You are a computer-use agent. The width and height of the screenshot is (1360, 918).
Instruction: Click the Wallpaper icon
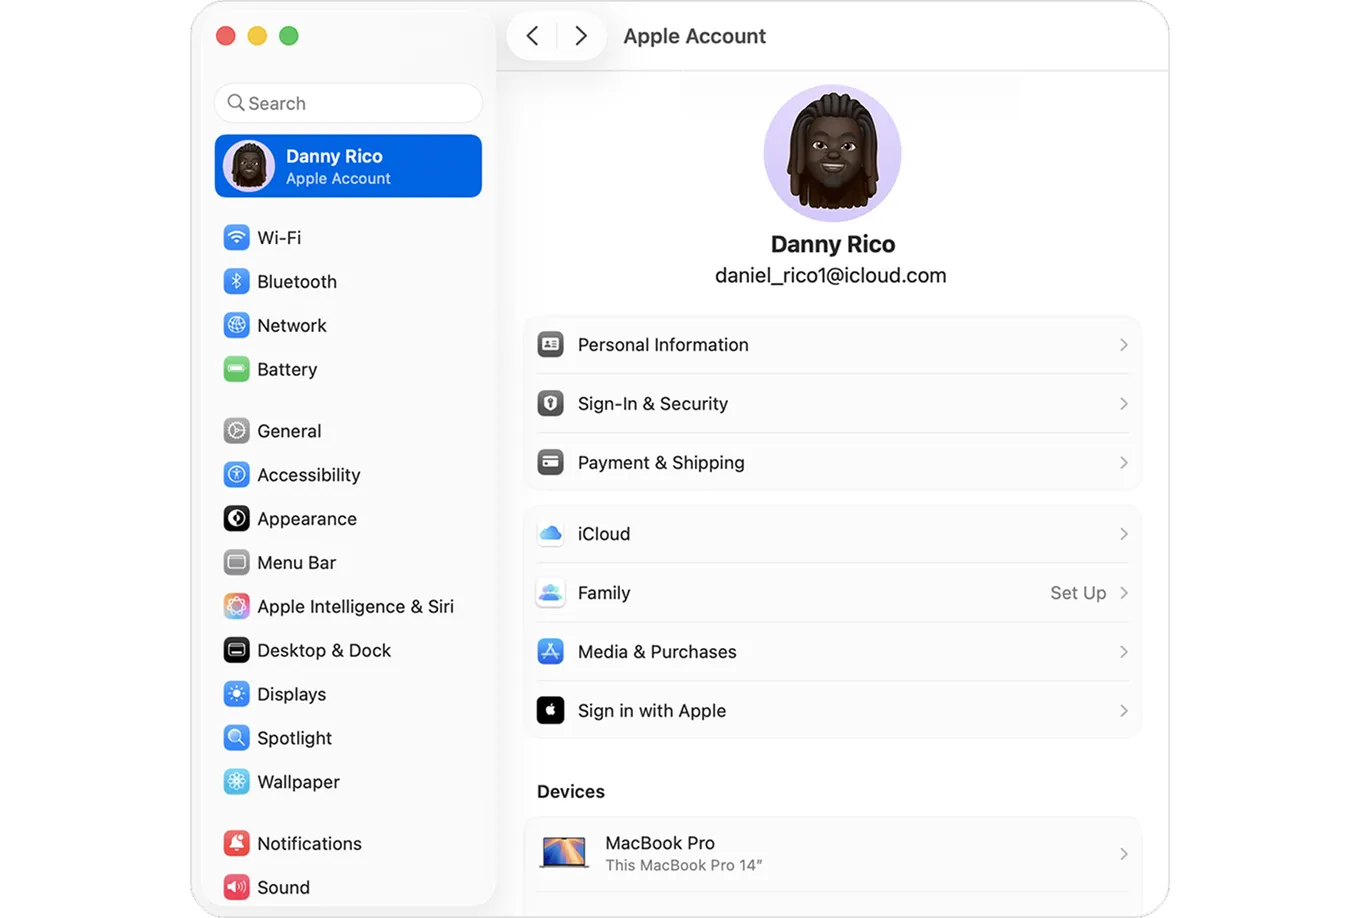[x=236, y=782]
